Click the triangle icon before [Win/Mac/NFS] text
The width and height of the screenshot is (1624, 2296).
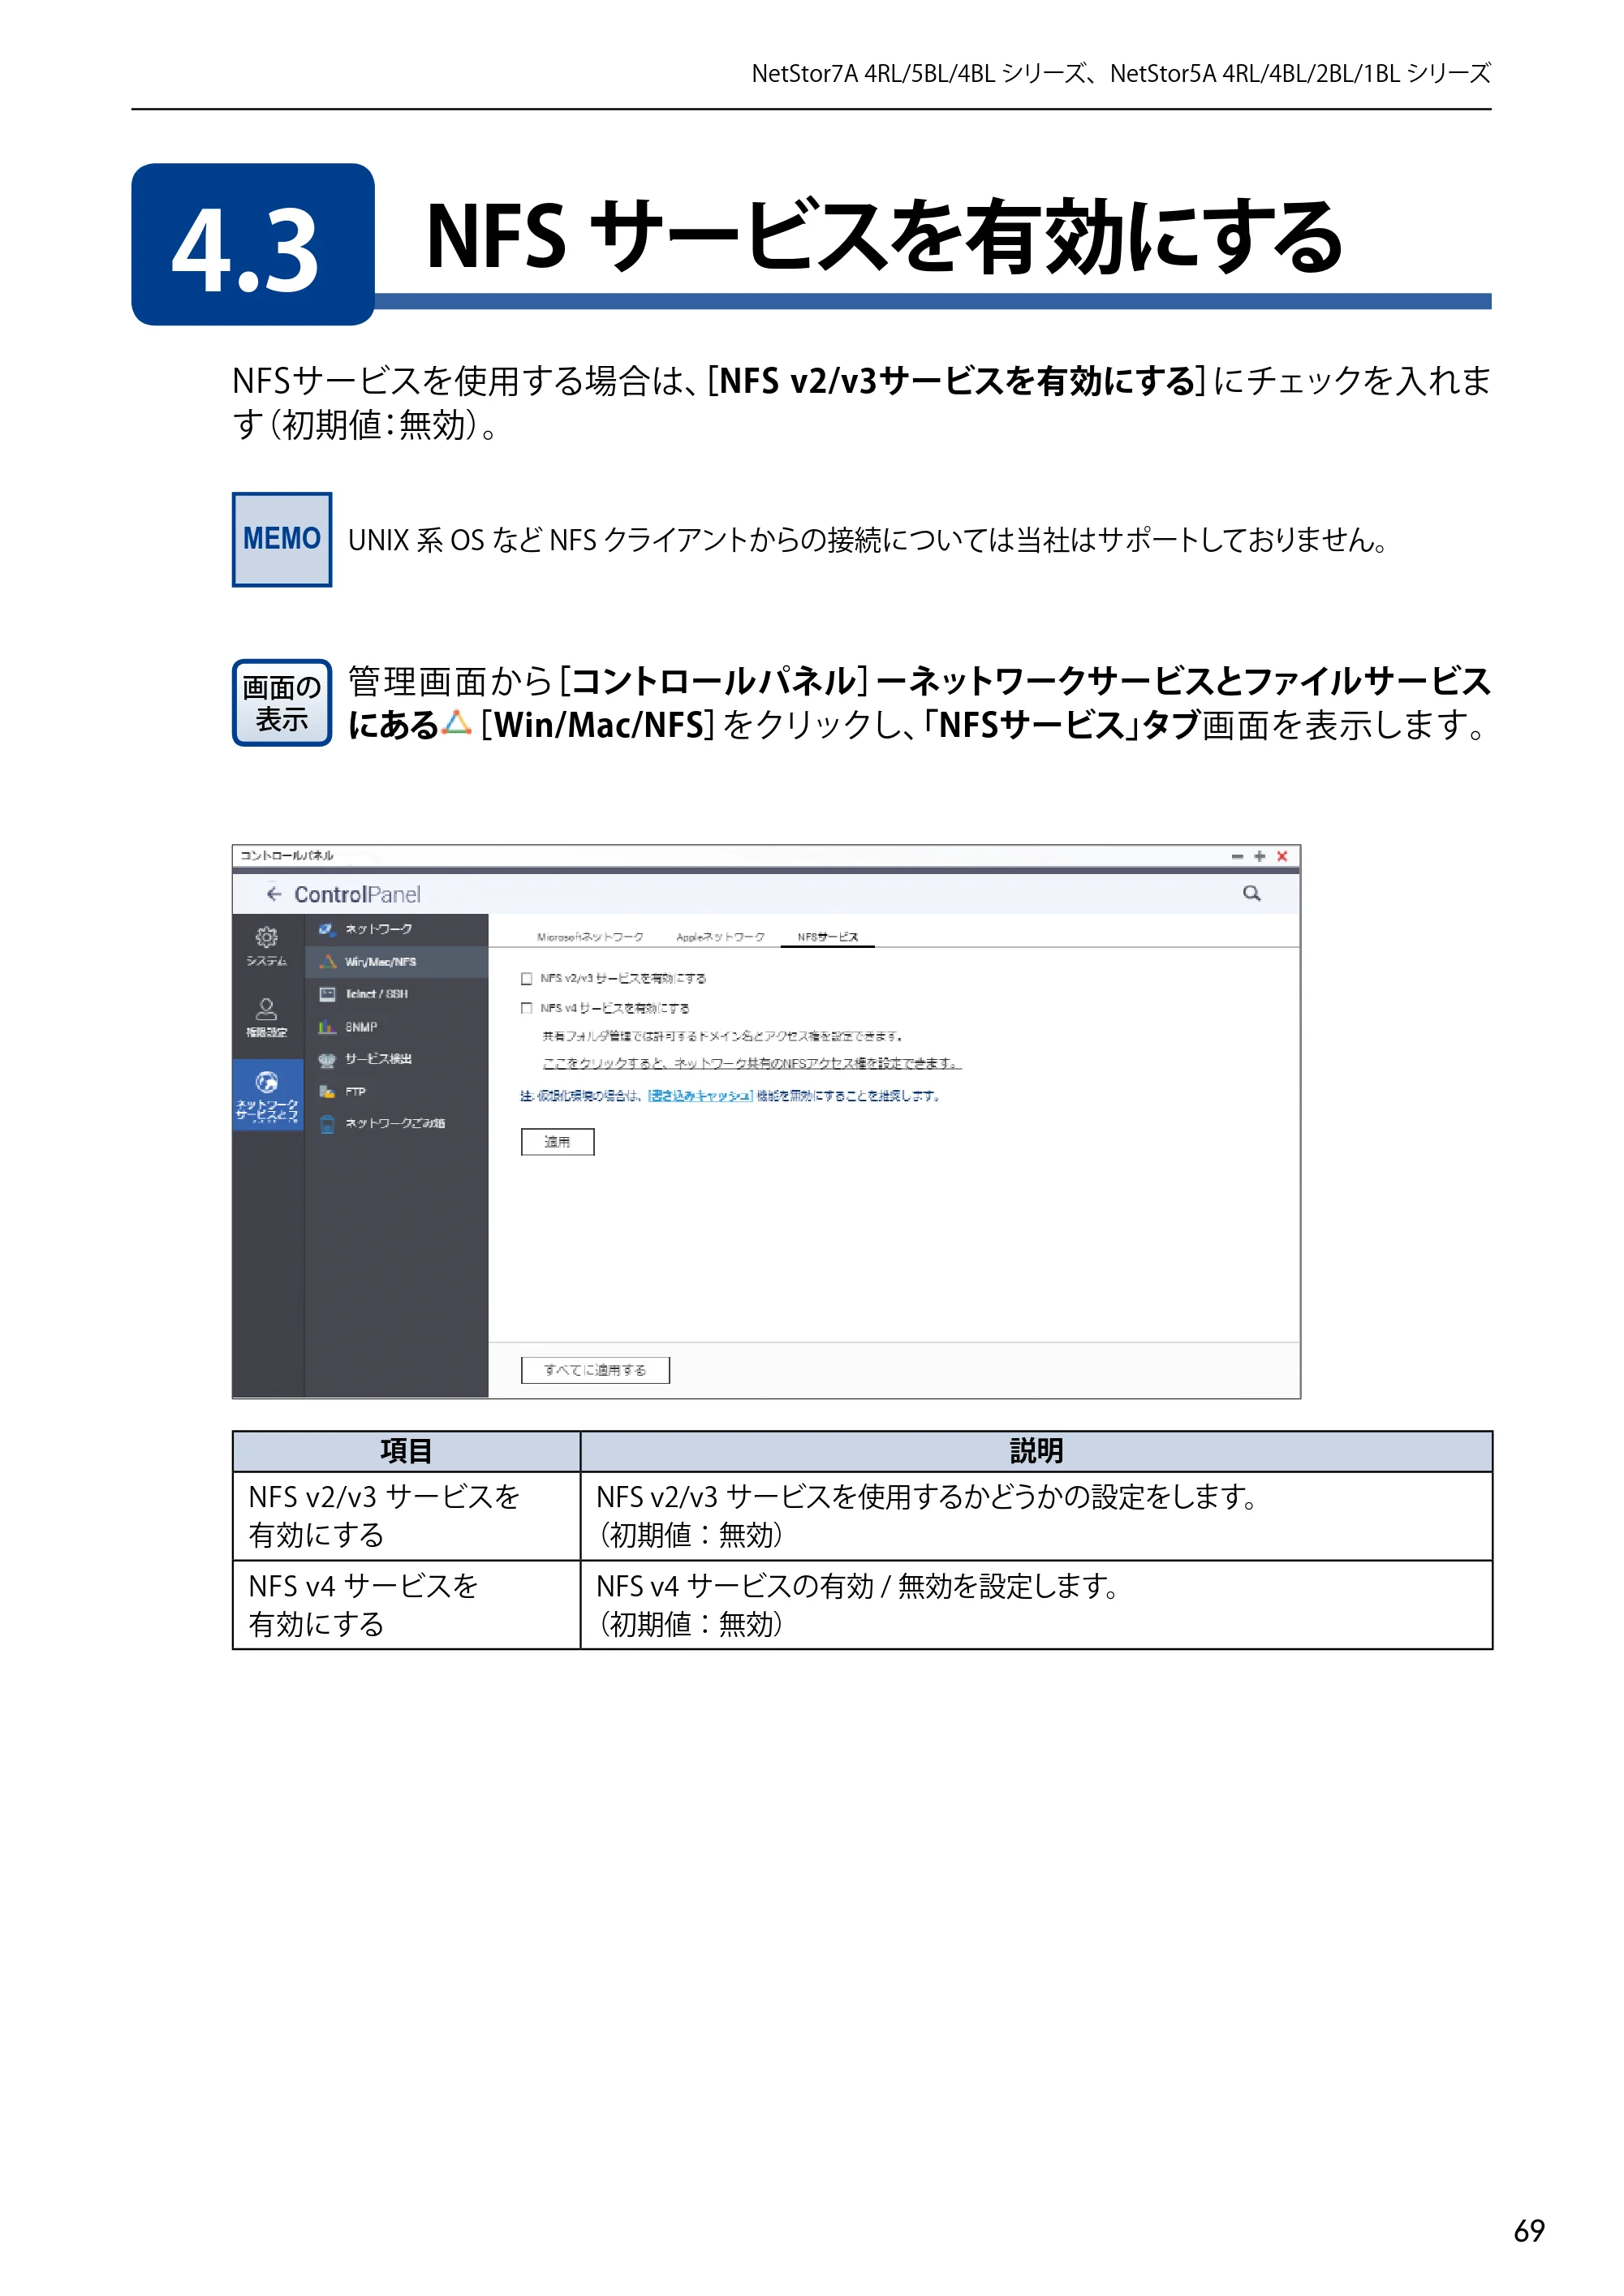[x=456, y=723]
